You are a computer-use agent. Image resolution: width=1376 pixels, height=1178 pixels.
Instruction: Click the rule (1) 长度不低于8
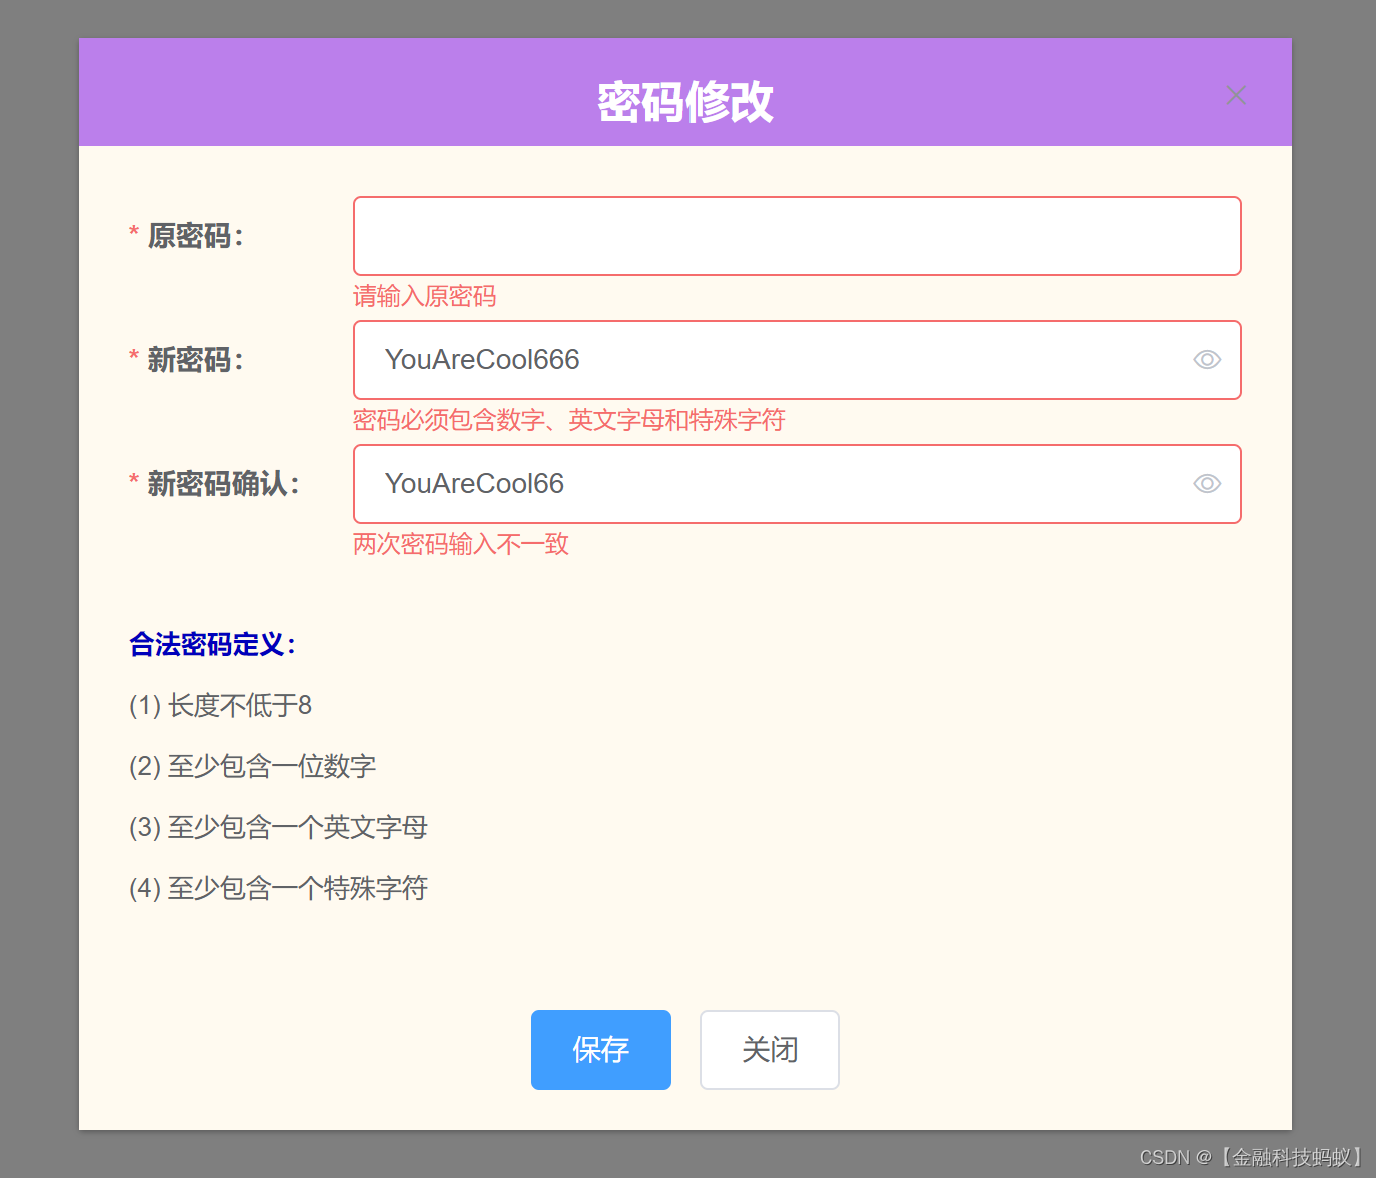click(x=220, y=706)
